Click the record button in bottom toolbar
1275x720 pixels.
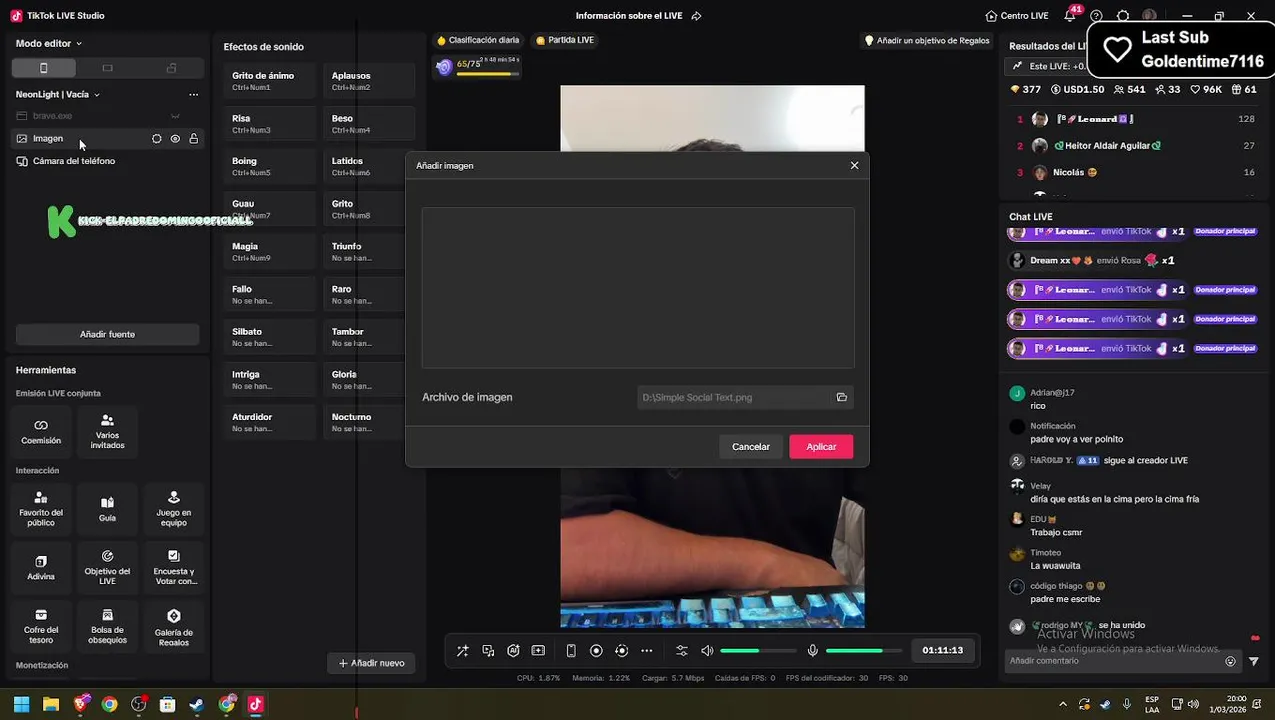pos(596,651)
